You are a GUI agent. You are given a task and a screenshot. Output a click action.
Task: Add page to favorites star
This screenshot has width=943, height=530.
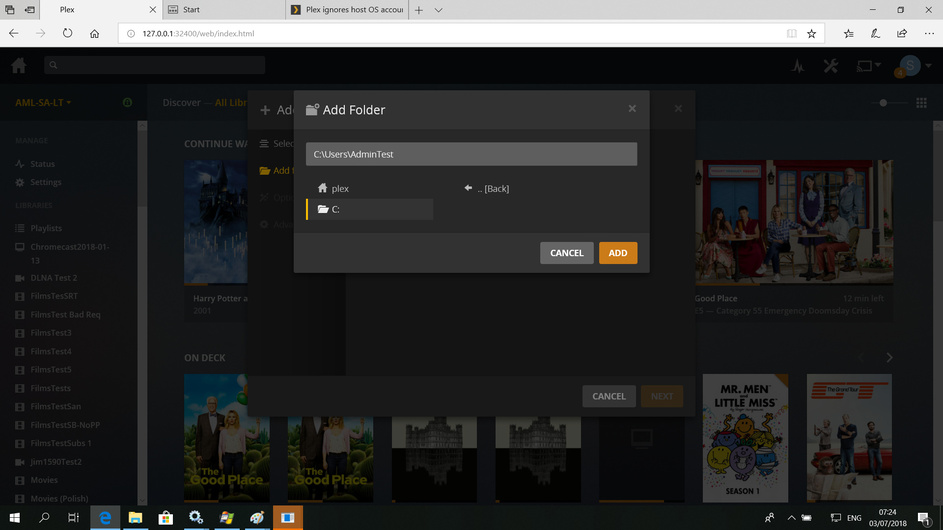[x=811, y=34]
